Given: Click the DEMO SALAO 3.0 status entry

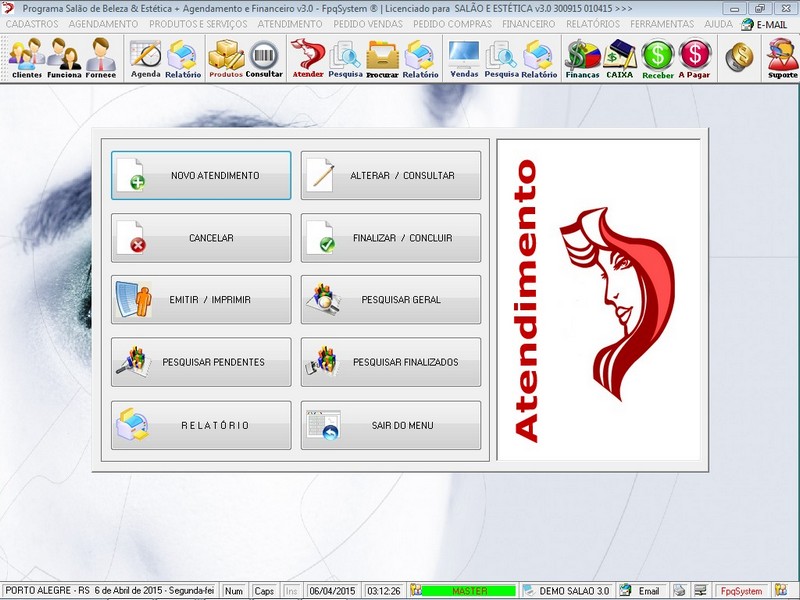Looking at the screenshot, I should 574,591.
